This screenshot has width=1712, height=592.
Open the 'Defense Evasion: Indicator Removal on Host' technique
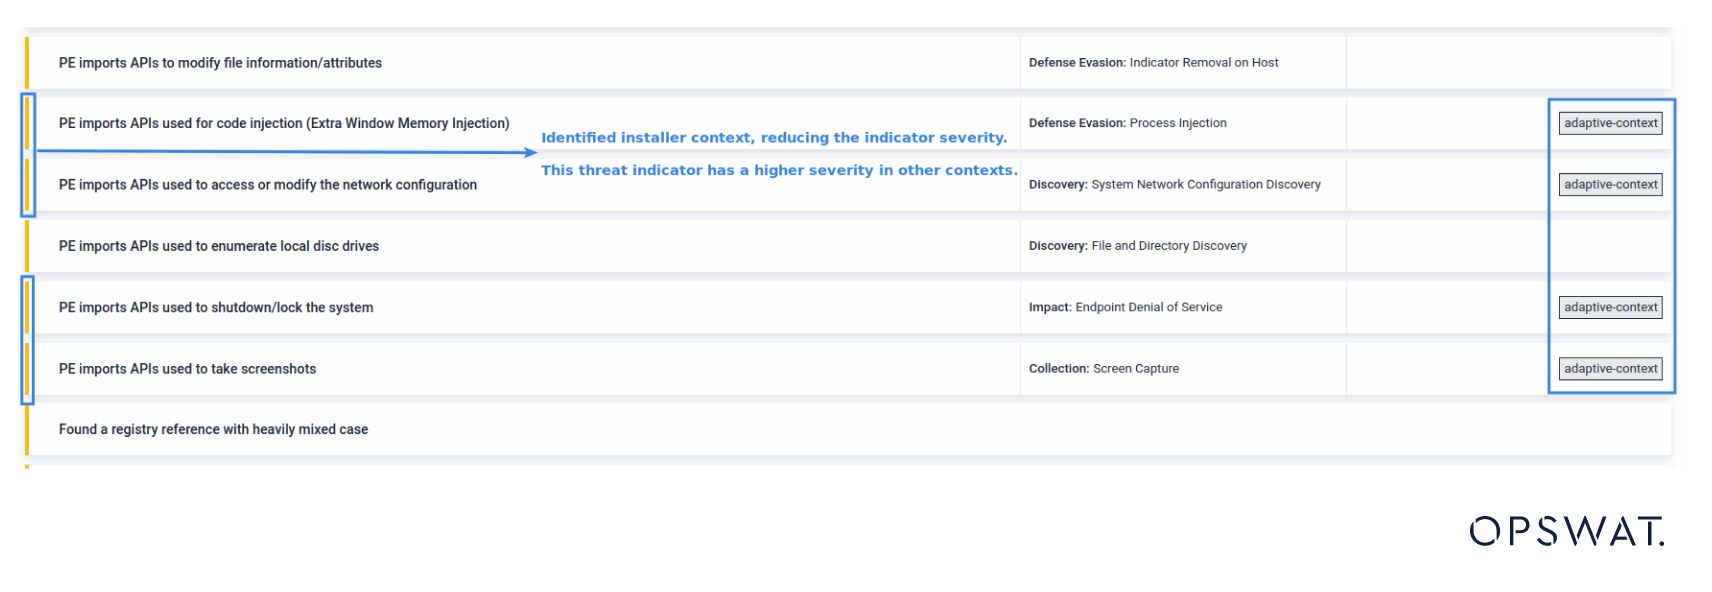1153,62
